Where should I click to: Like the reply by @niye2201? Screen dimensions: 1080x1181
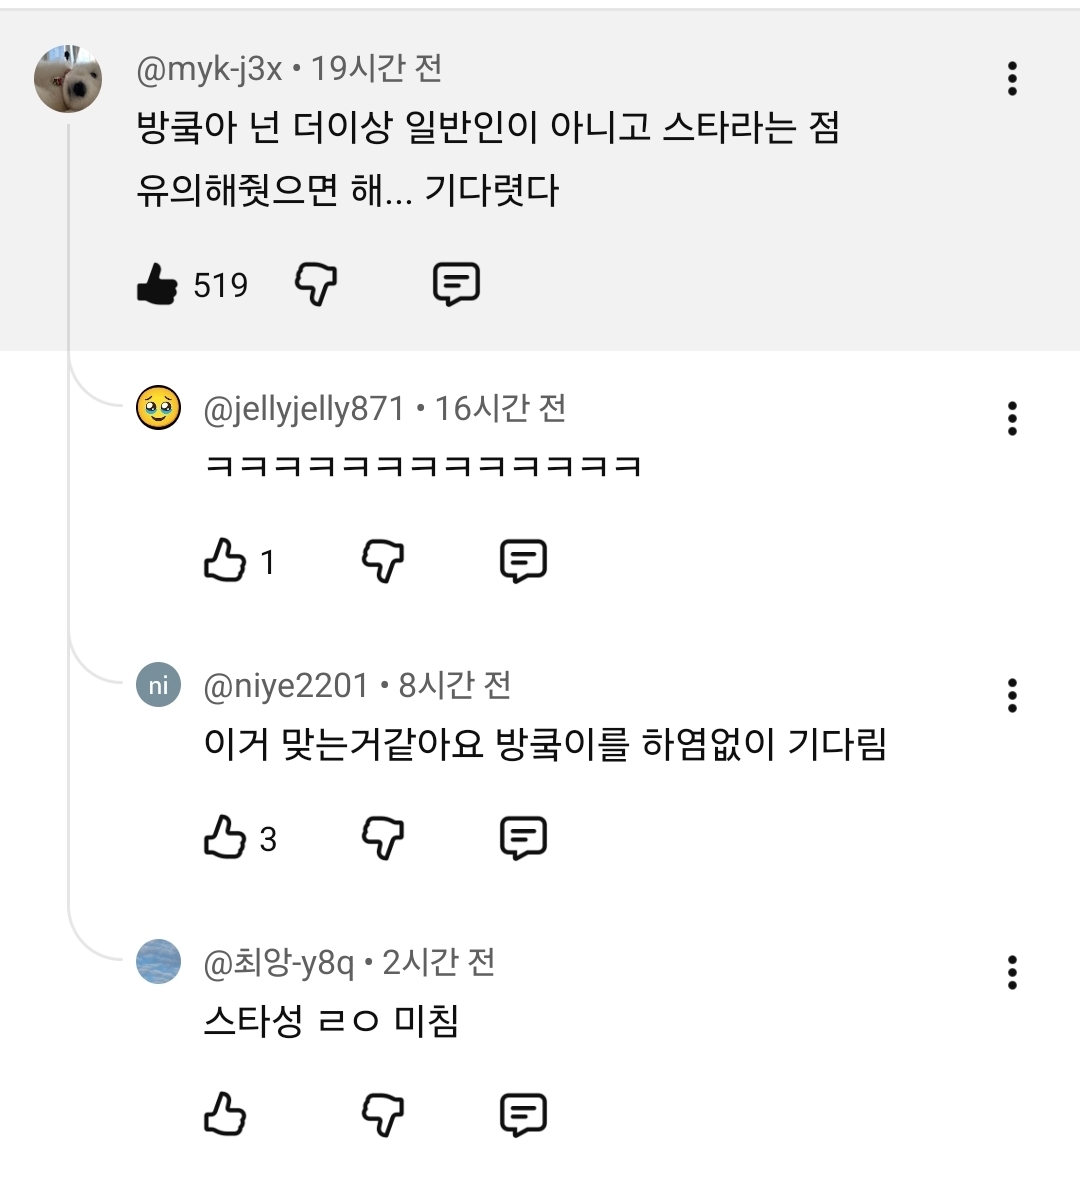[x=225, y=837]
